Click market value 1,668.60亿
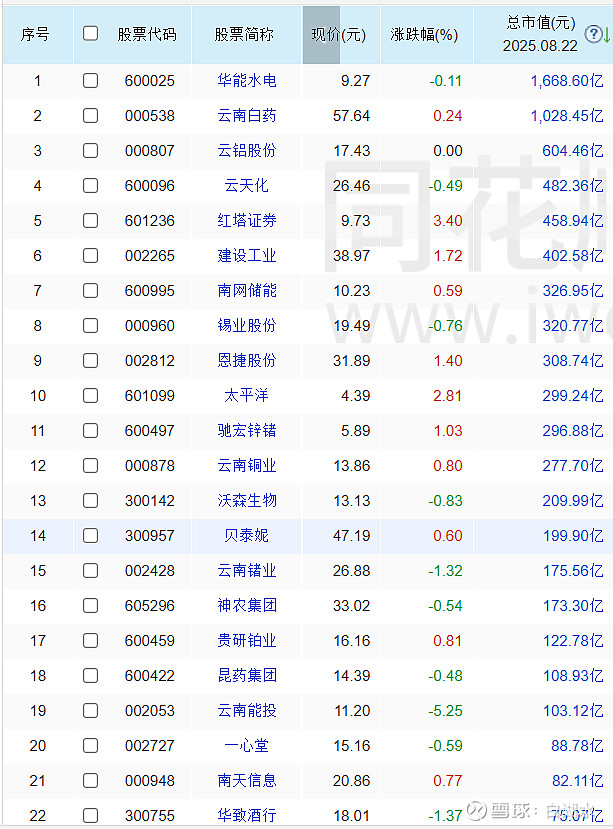 tap(566, 81)
